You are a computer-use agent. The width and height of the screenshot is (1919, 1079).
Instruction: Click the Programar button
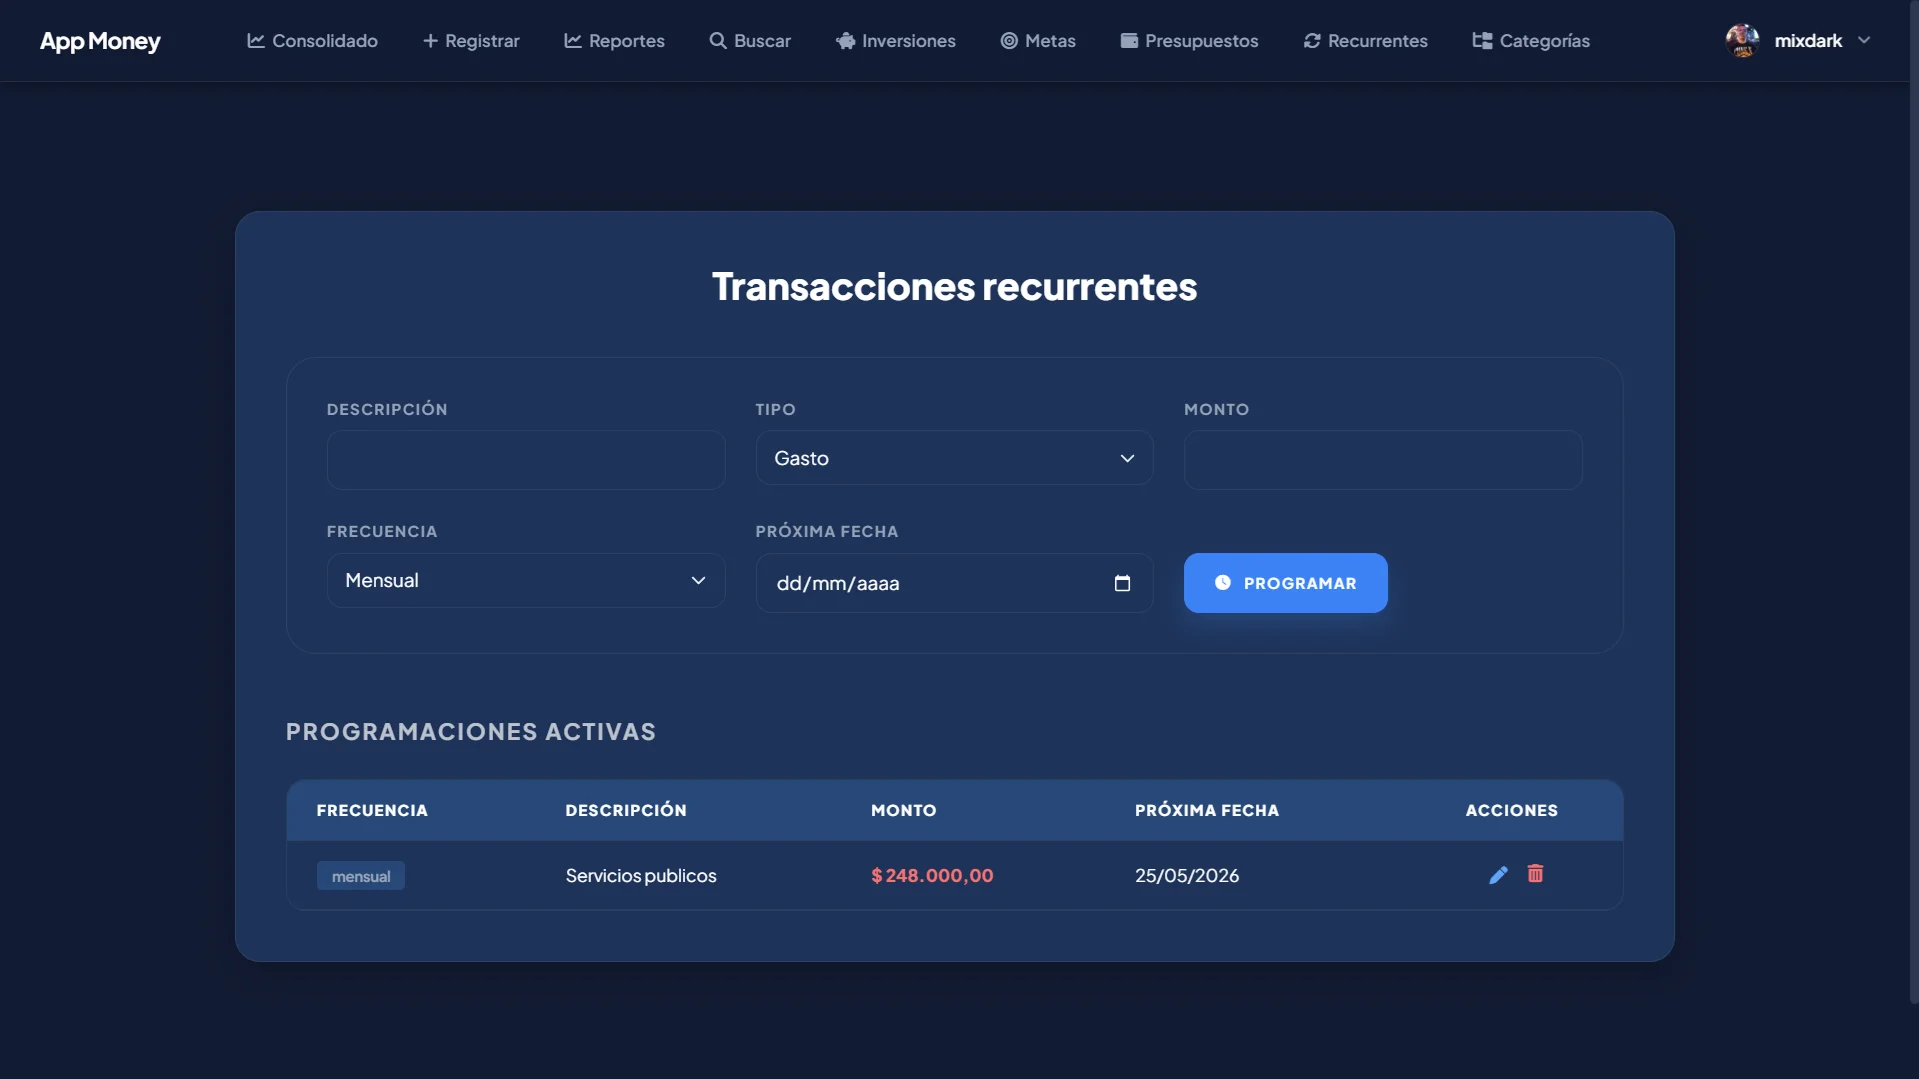1285,583
